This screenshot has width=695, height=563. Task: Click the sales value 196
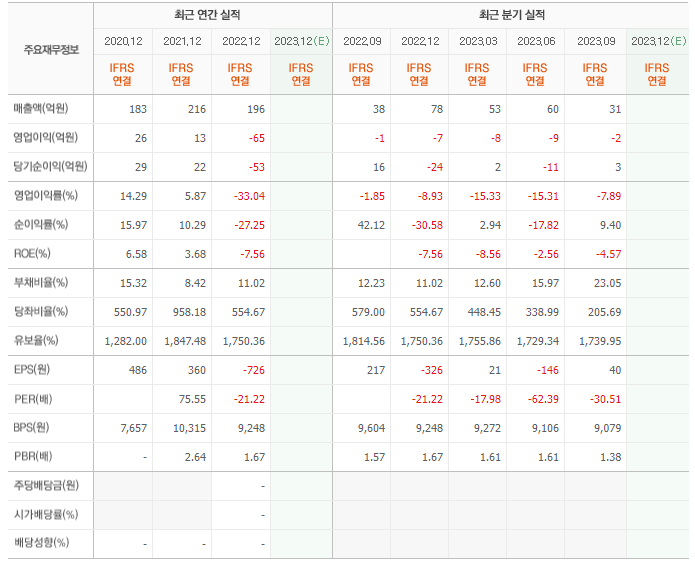[256, 109]
